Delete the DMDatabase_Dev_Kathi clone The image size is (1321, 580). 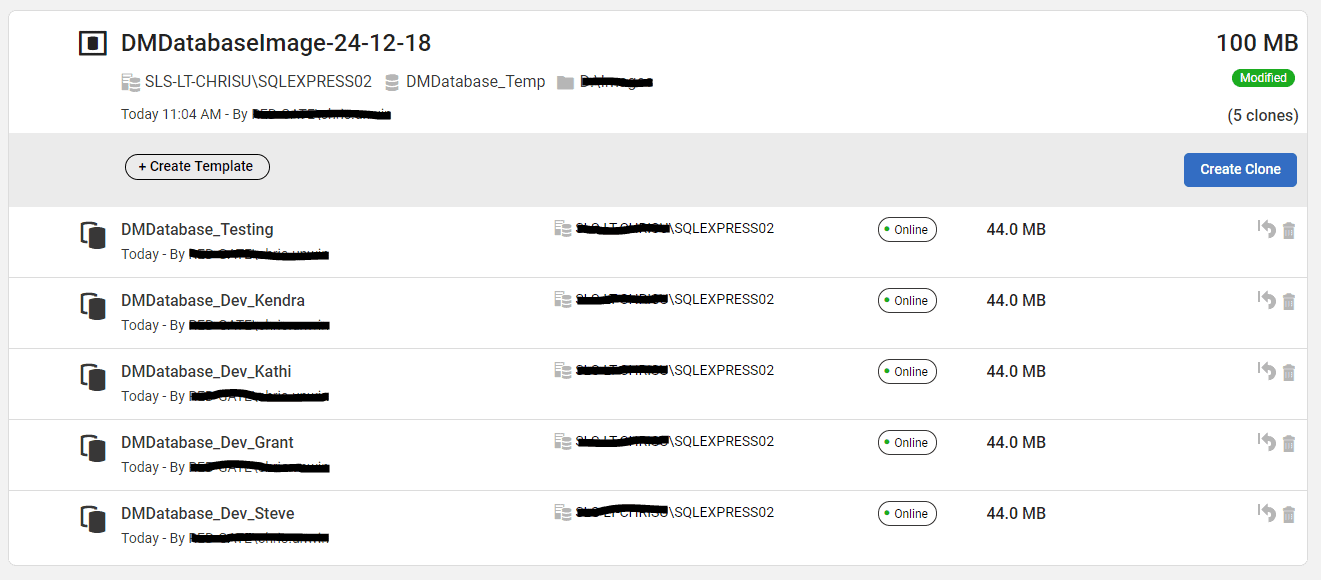[x=1289, y=373]
